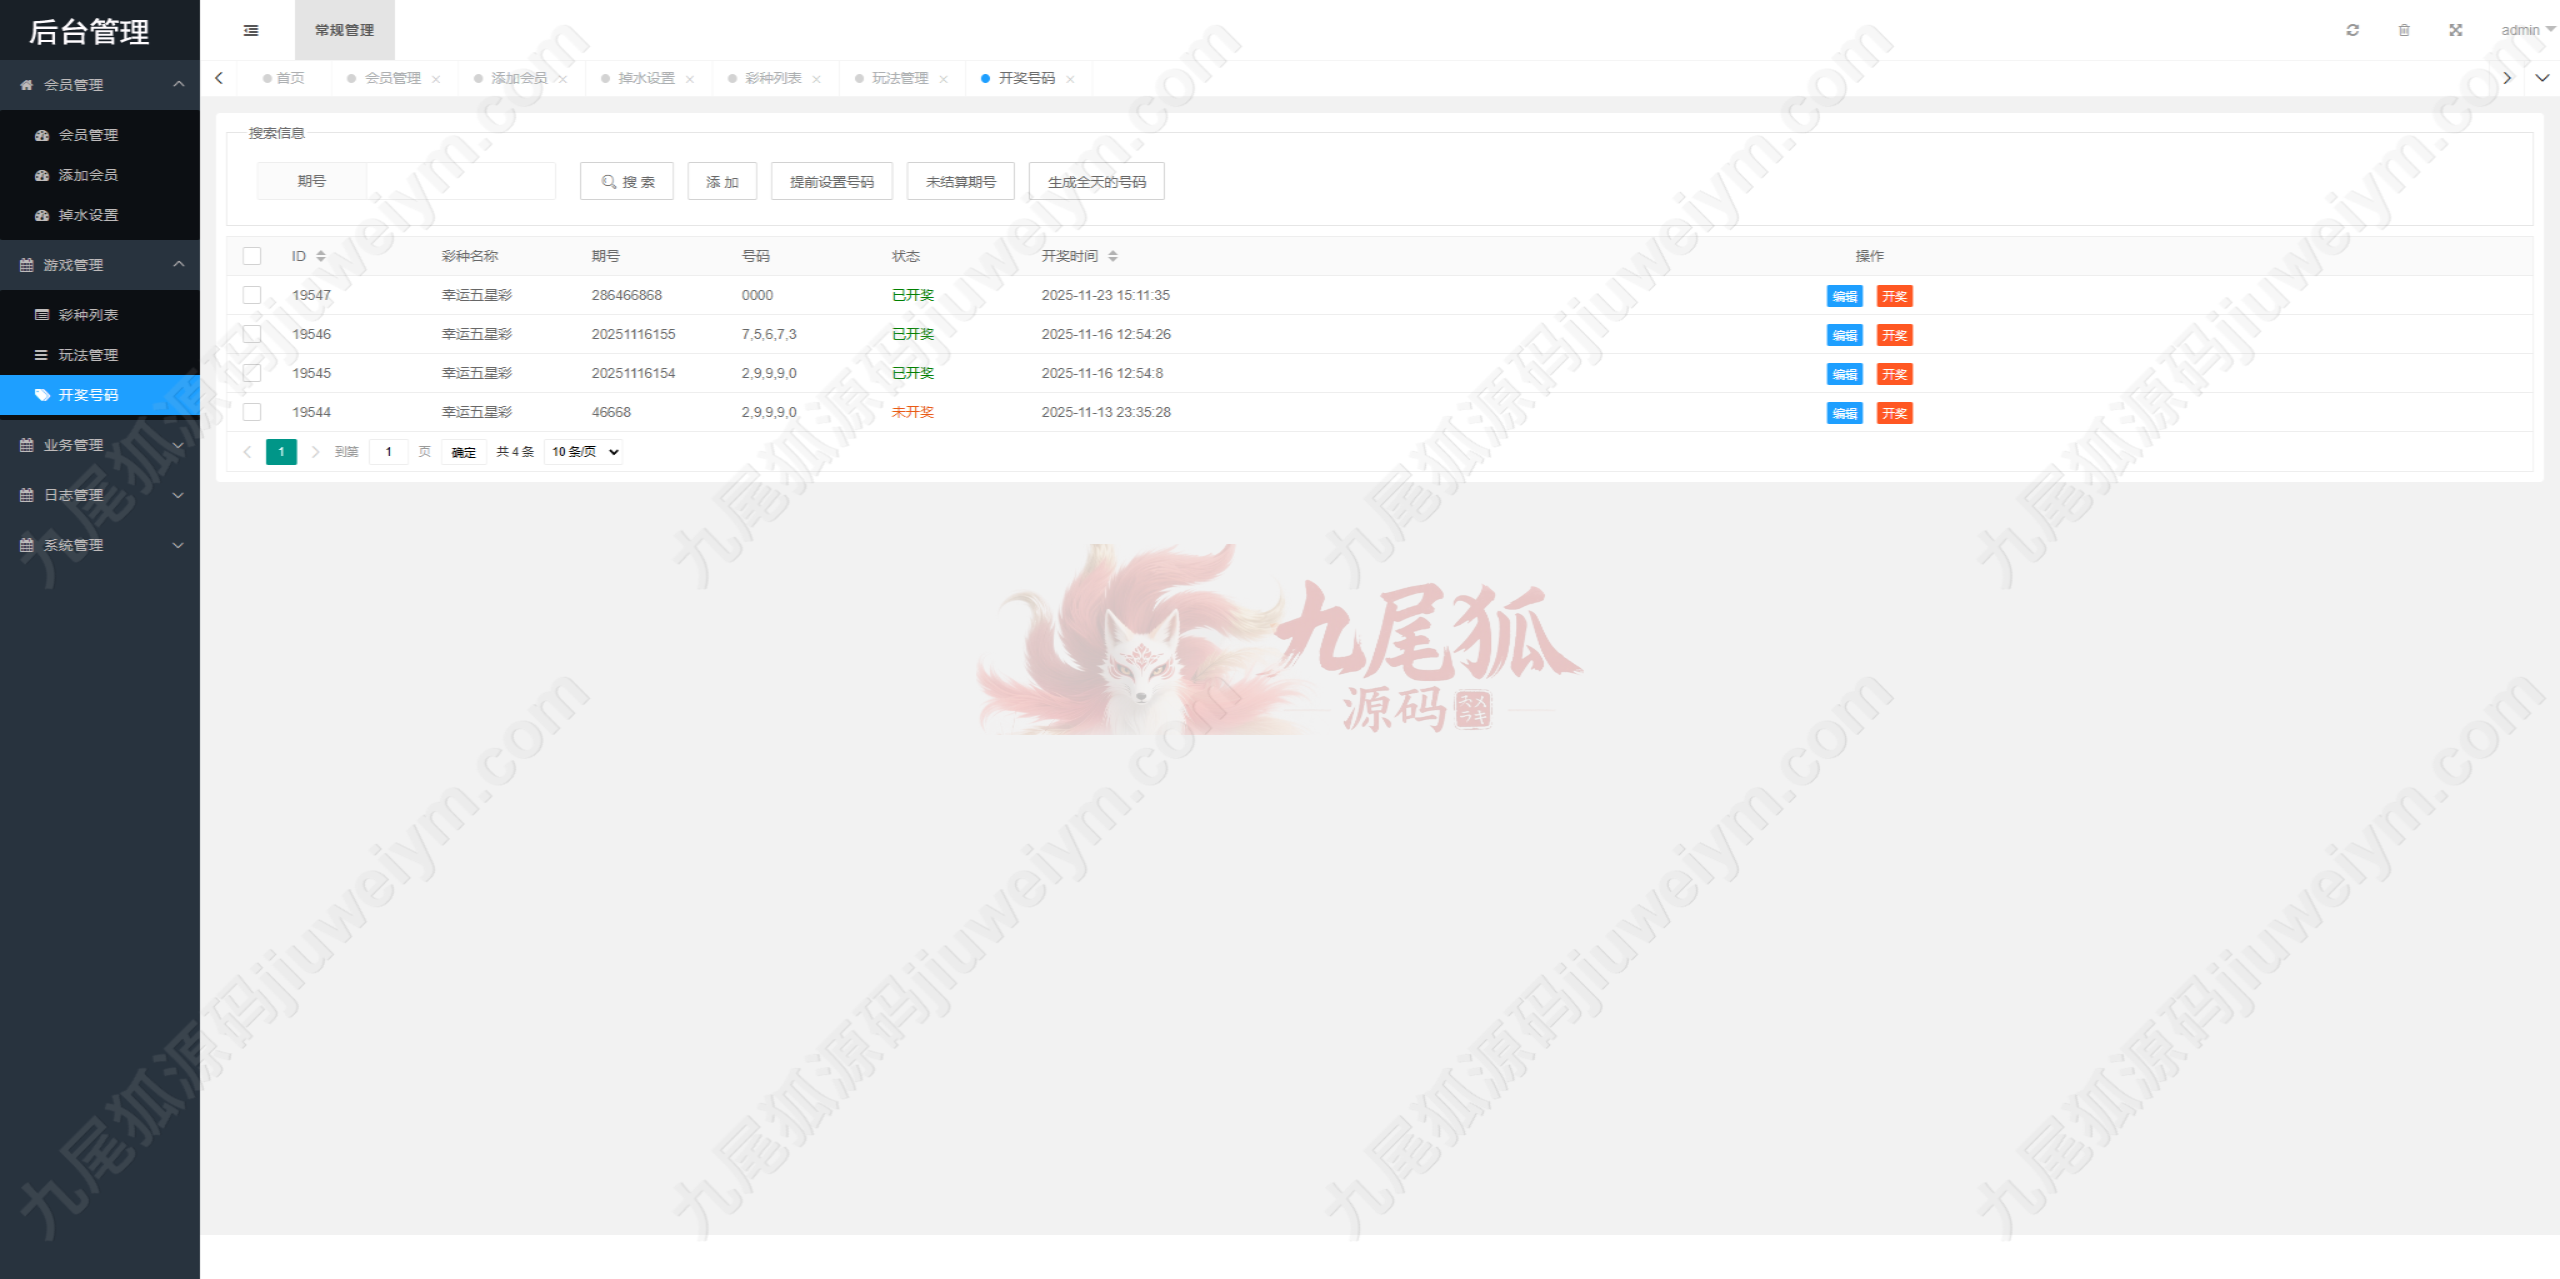Click the 生成全天的号码 button

click(x=1096, y=182)
